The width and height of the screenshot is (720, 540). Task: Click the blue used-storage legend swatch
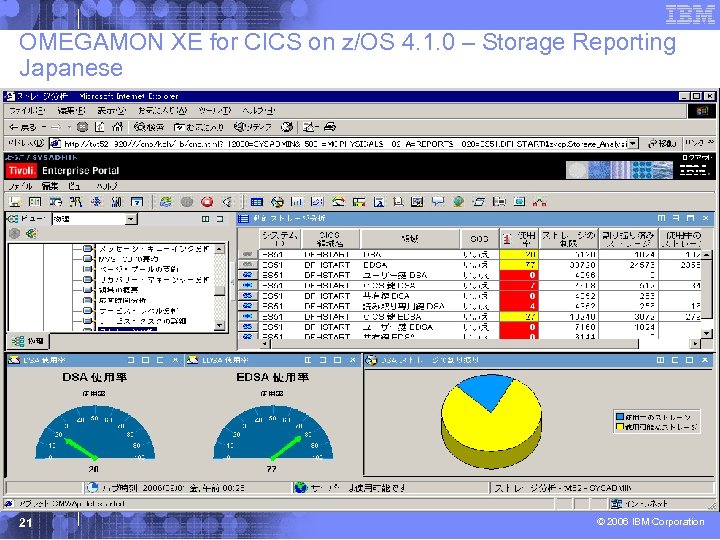620,417
